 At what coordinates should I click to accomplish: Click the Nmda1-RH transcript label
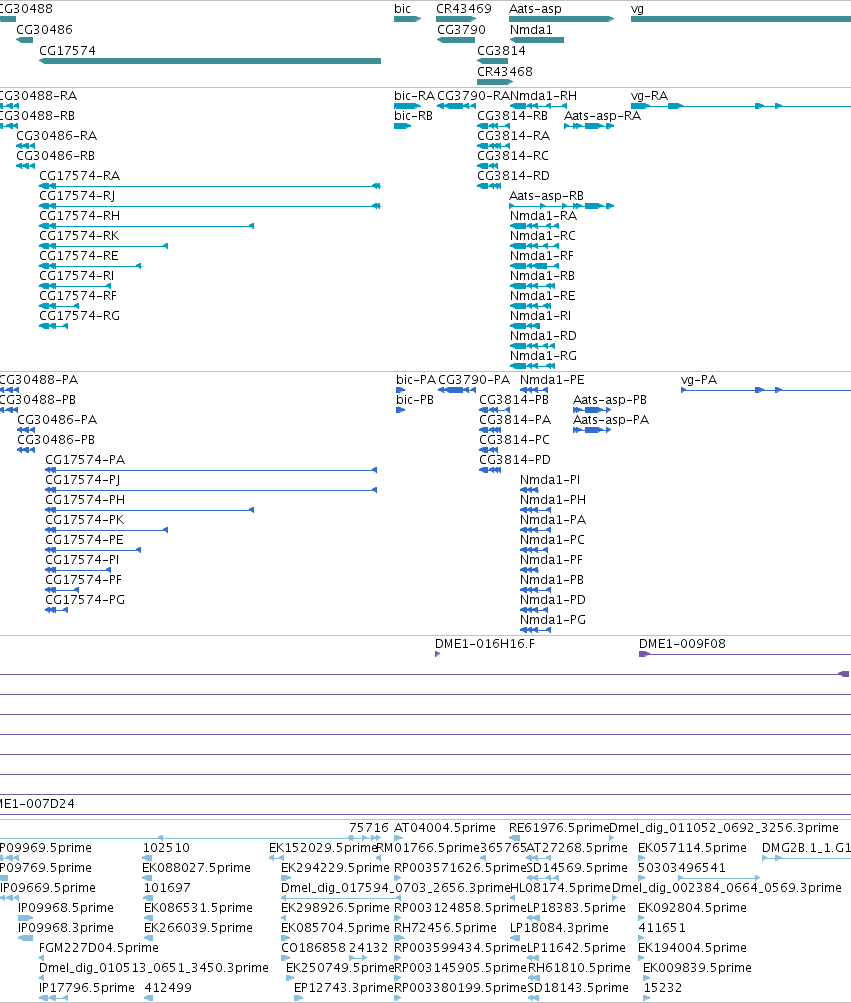543,96
